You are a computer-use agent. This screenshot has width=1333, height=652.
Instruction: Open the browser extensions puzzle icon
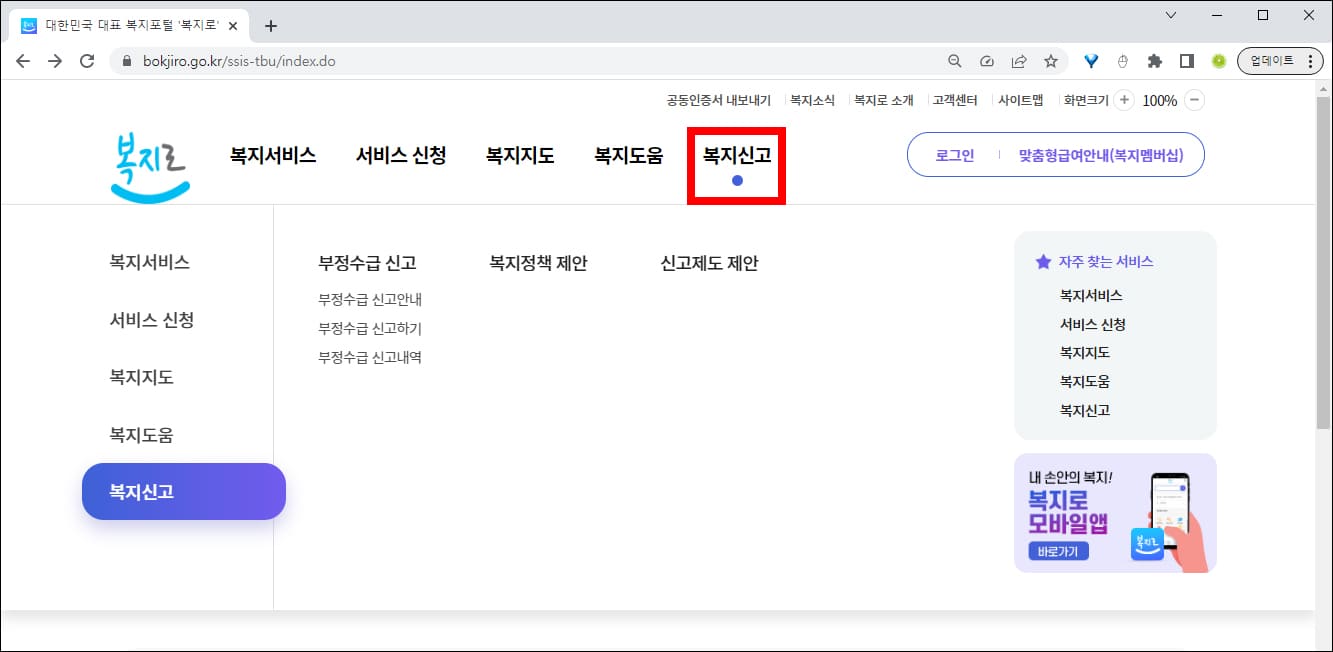[x=1155, y=60]
